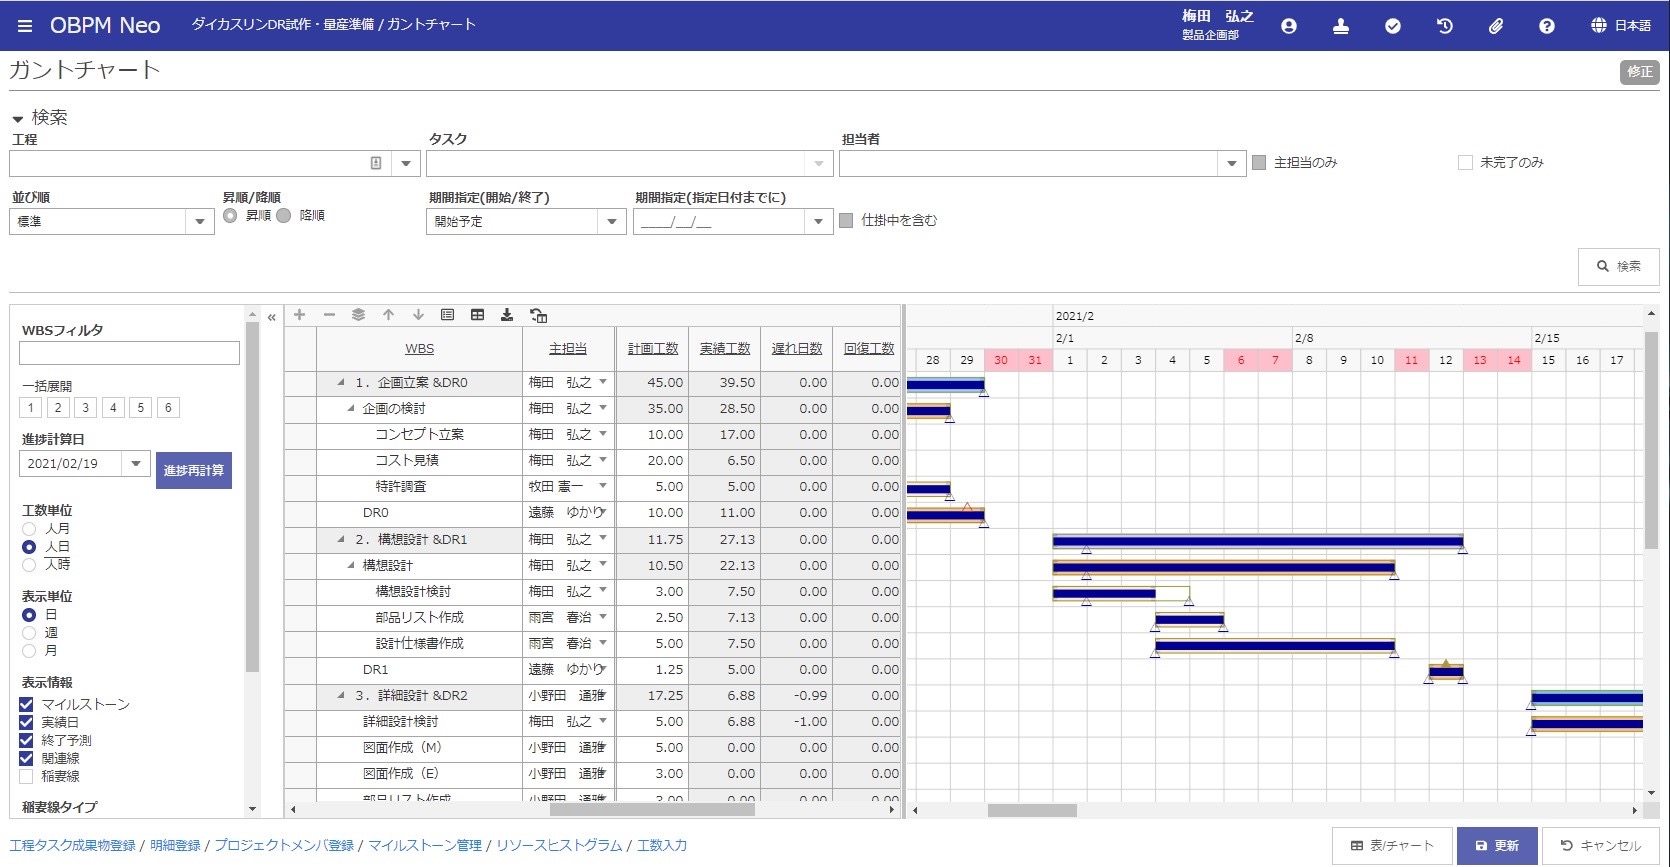Select the 昇順 radio button
The width and height of the screenshot is (1670, 867).
tap(230, 215)
